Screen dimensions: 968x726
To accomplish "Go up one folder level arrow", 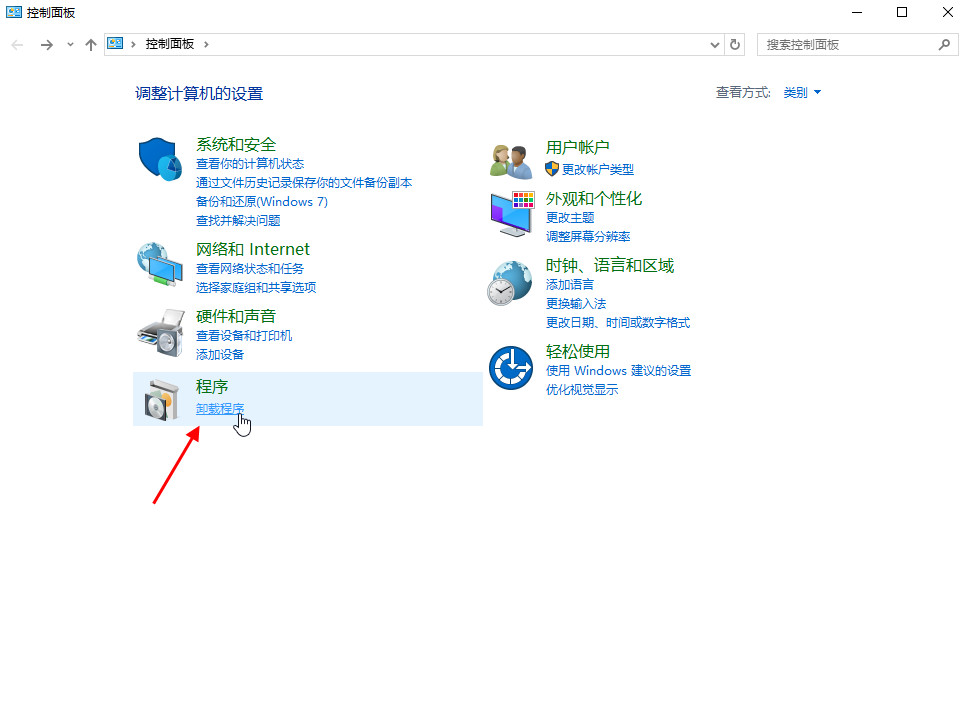I will 91,45.
